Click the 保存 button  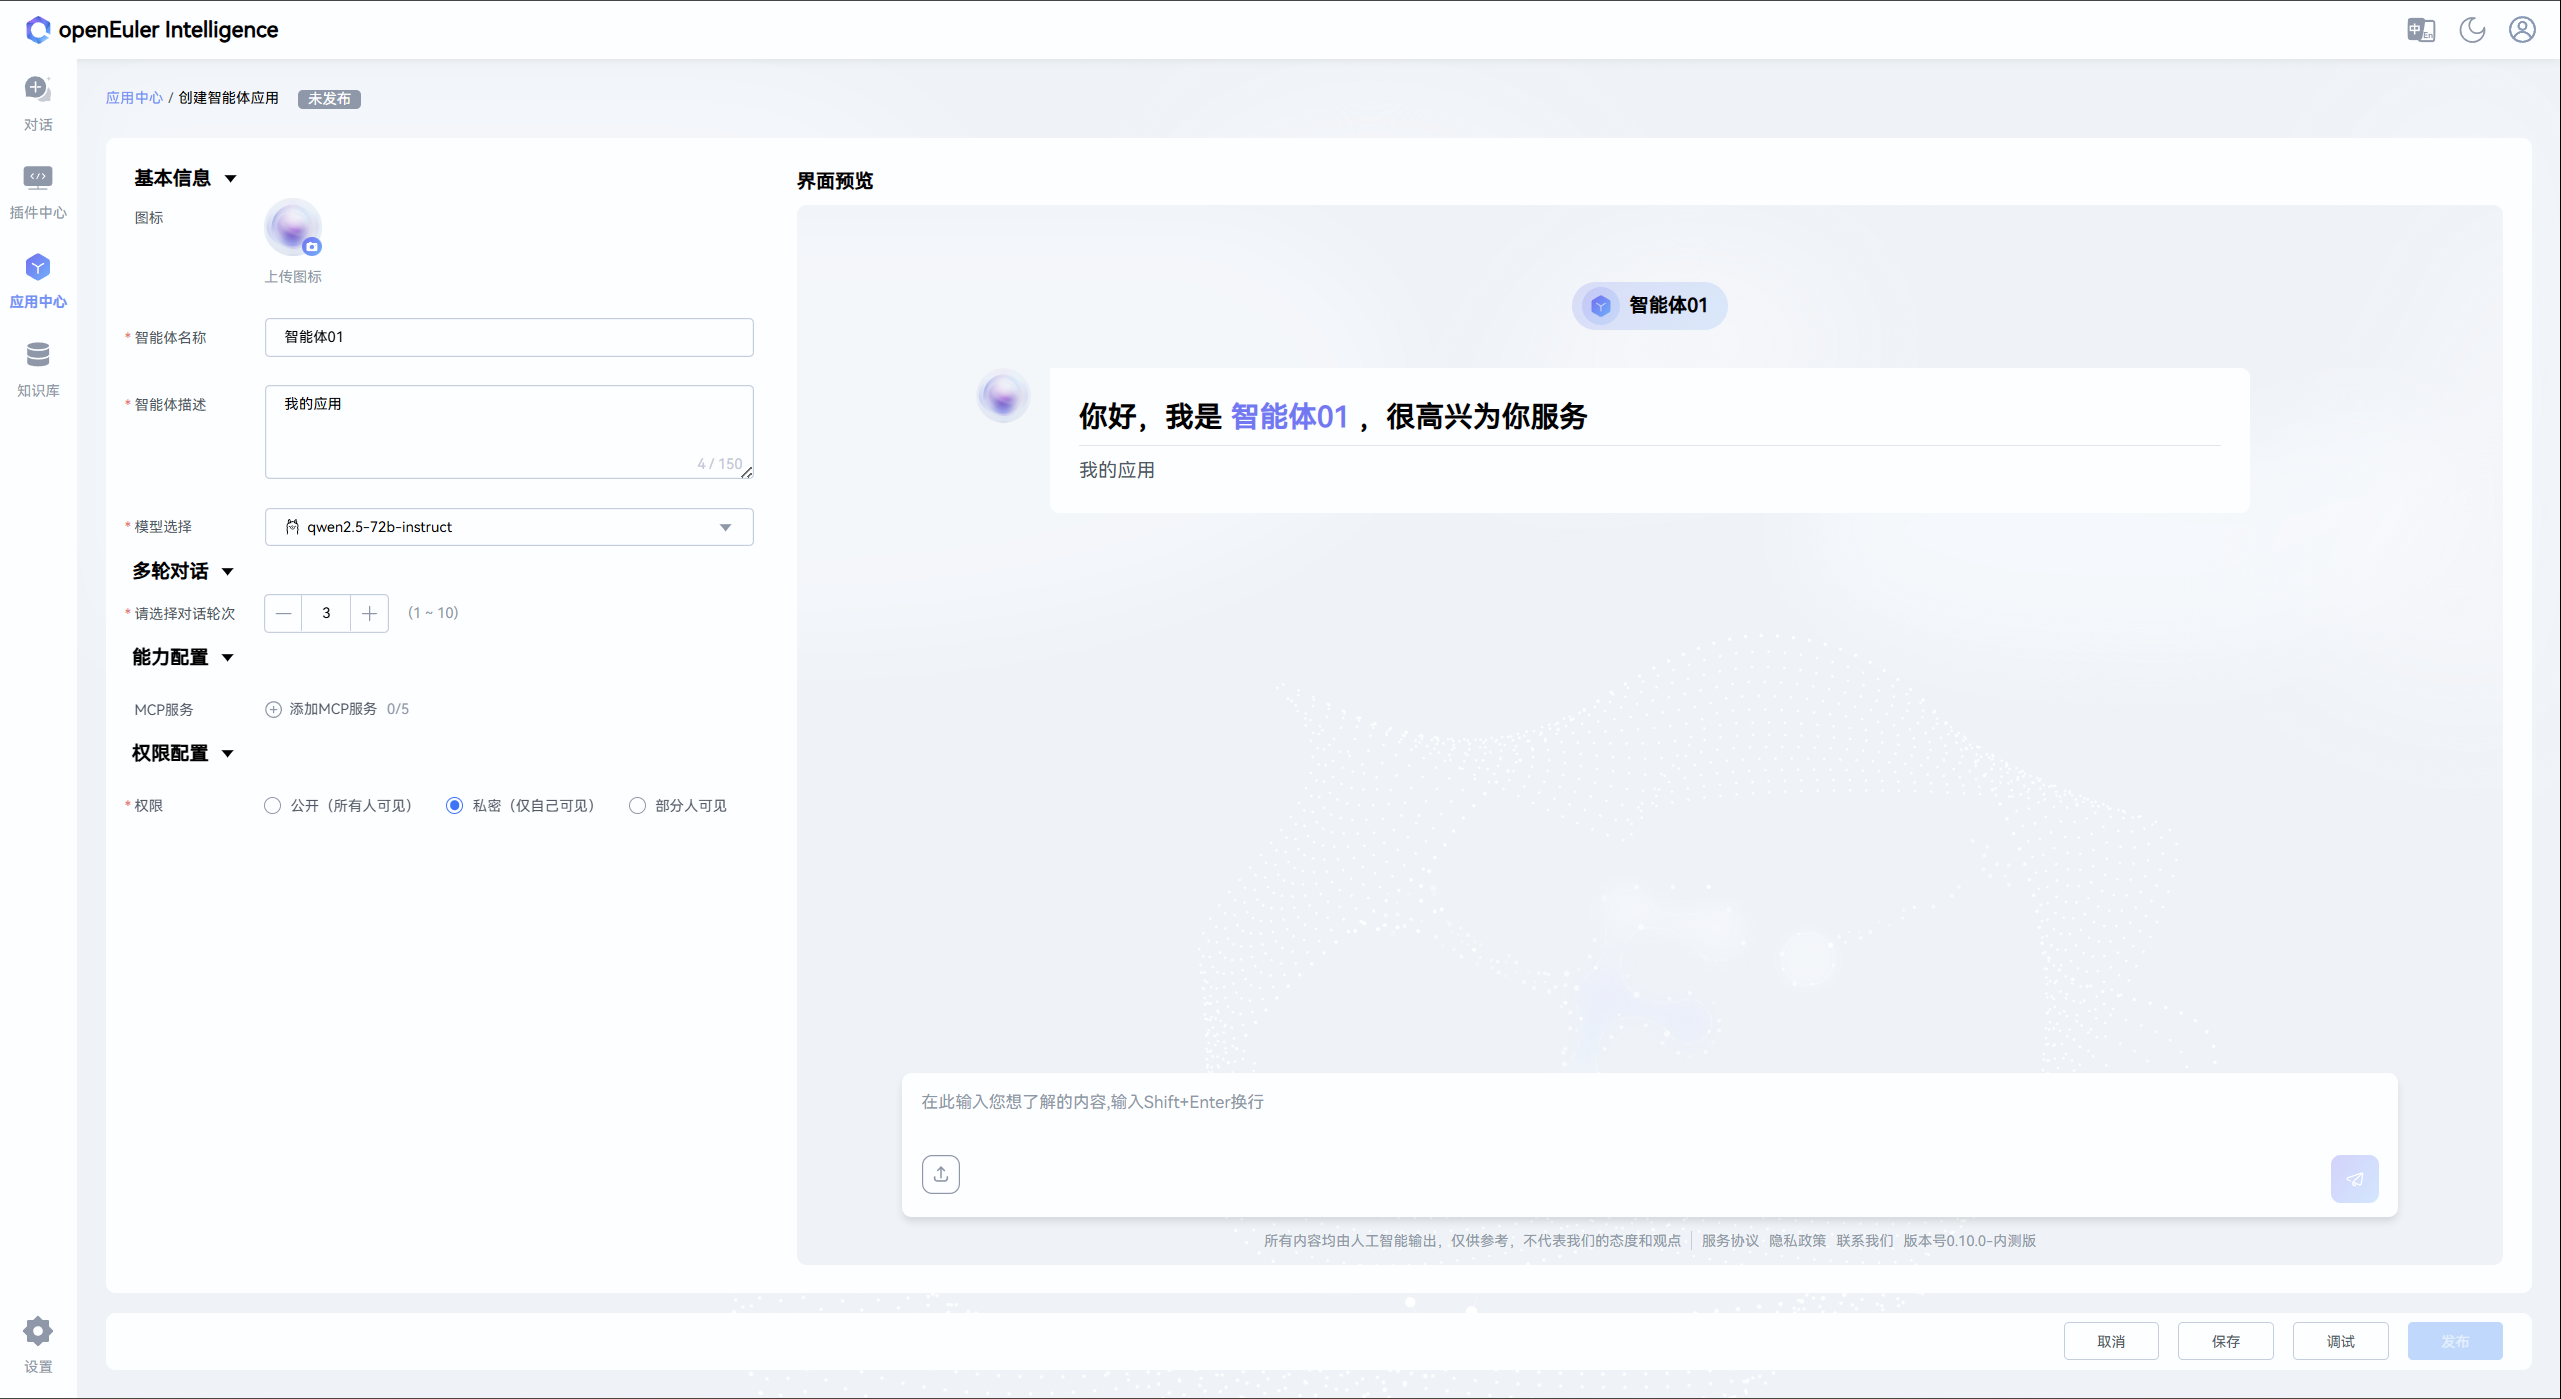point(2225,1341)
